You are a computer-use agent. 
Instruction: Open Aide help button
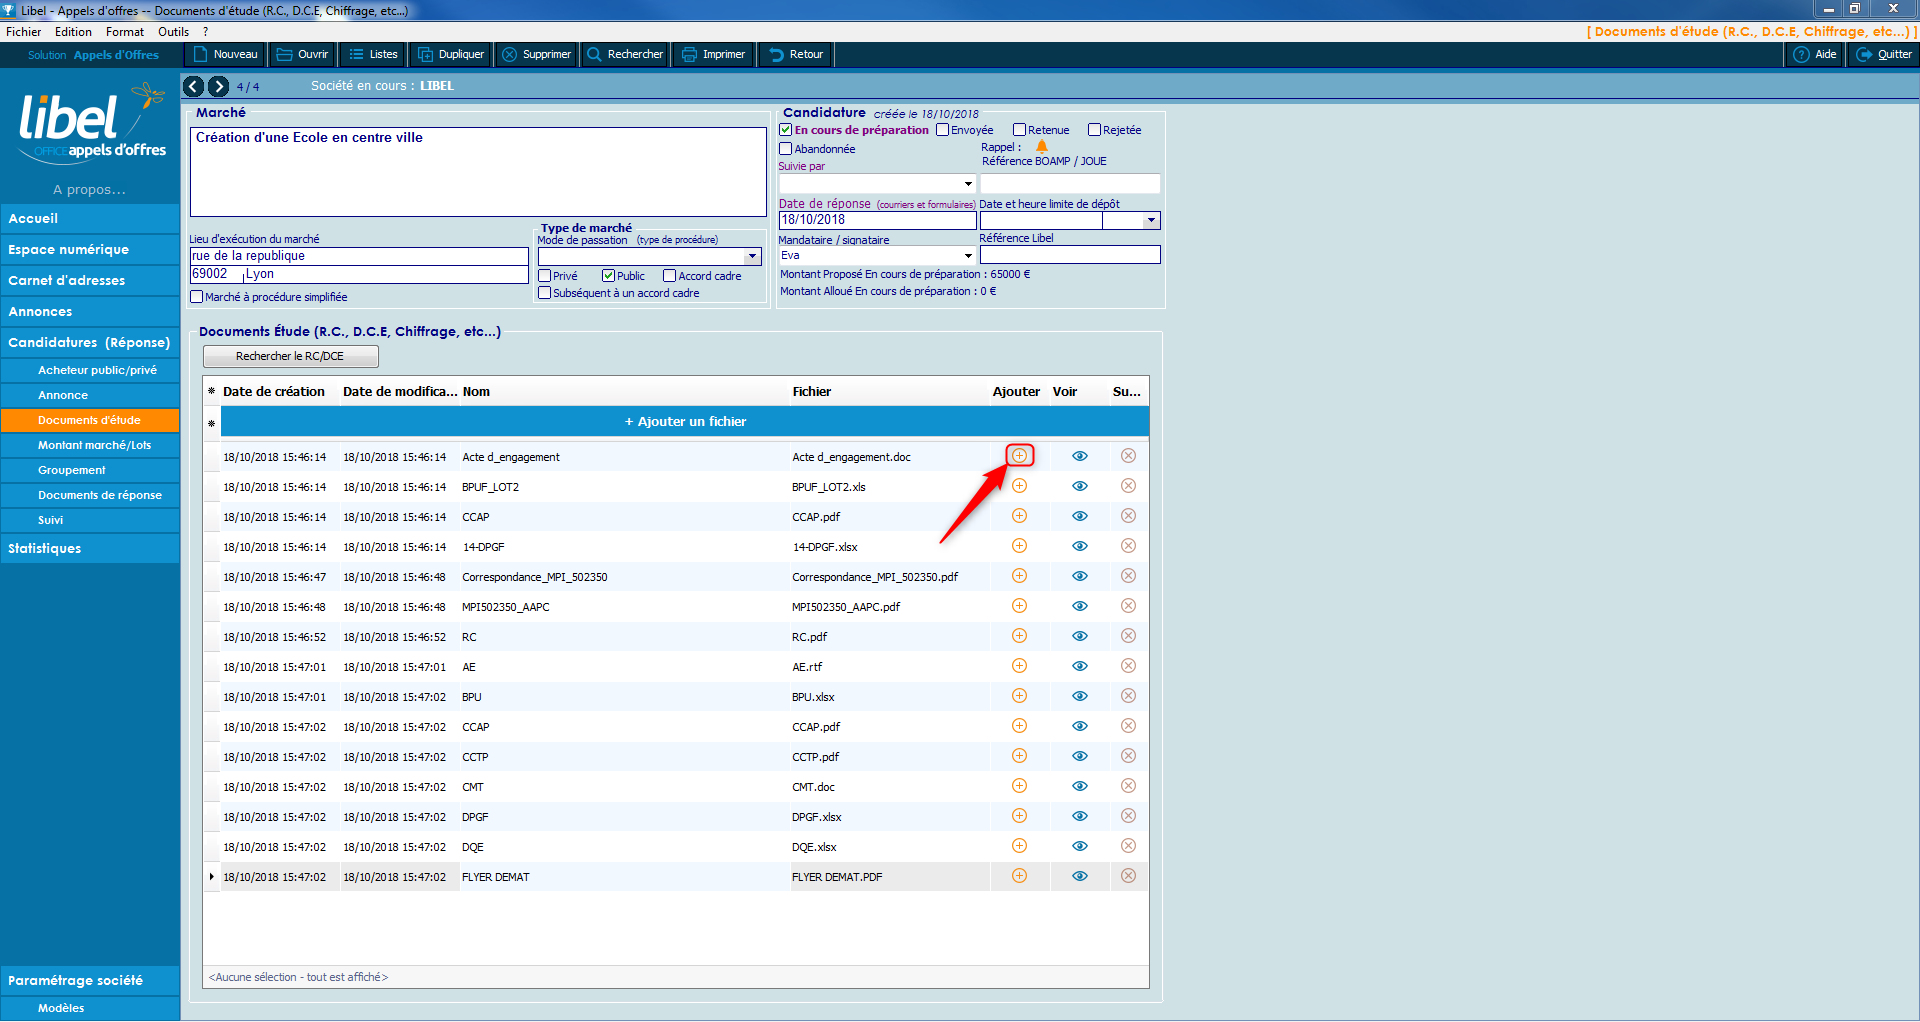click(x=1815, y=54)
